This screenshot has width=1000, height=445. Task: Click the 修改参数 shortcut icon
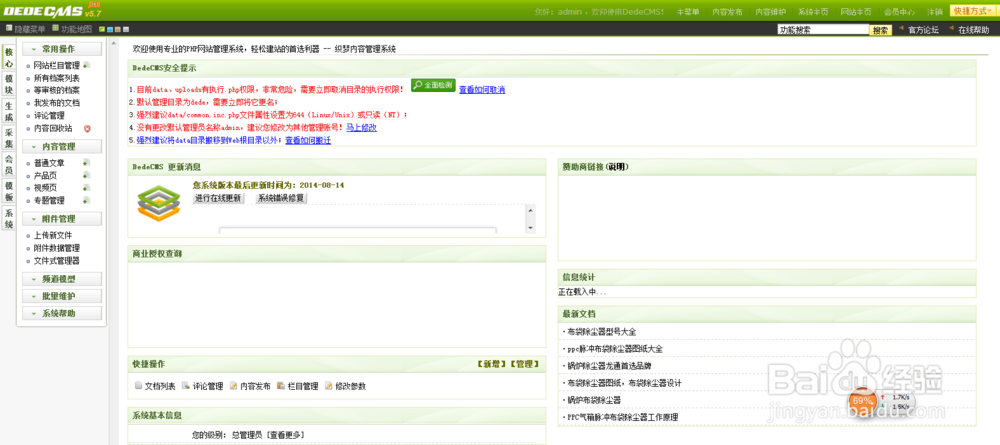click(x=328, y=385)
